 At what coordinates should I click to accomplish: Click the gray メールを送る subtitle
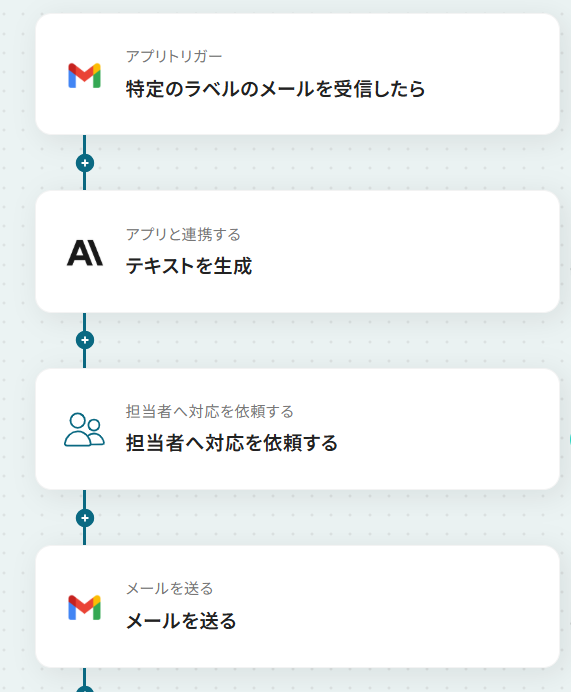[169, 589]
